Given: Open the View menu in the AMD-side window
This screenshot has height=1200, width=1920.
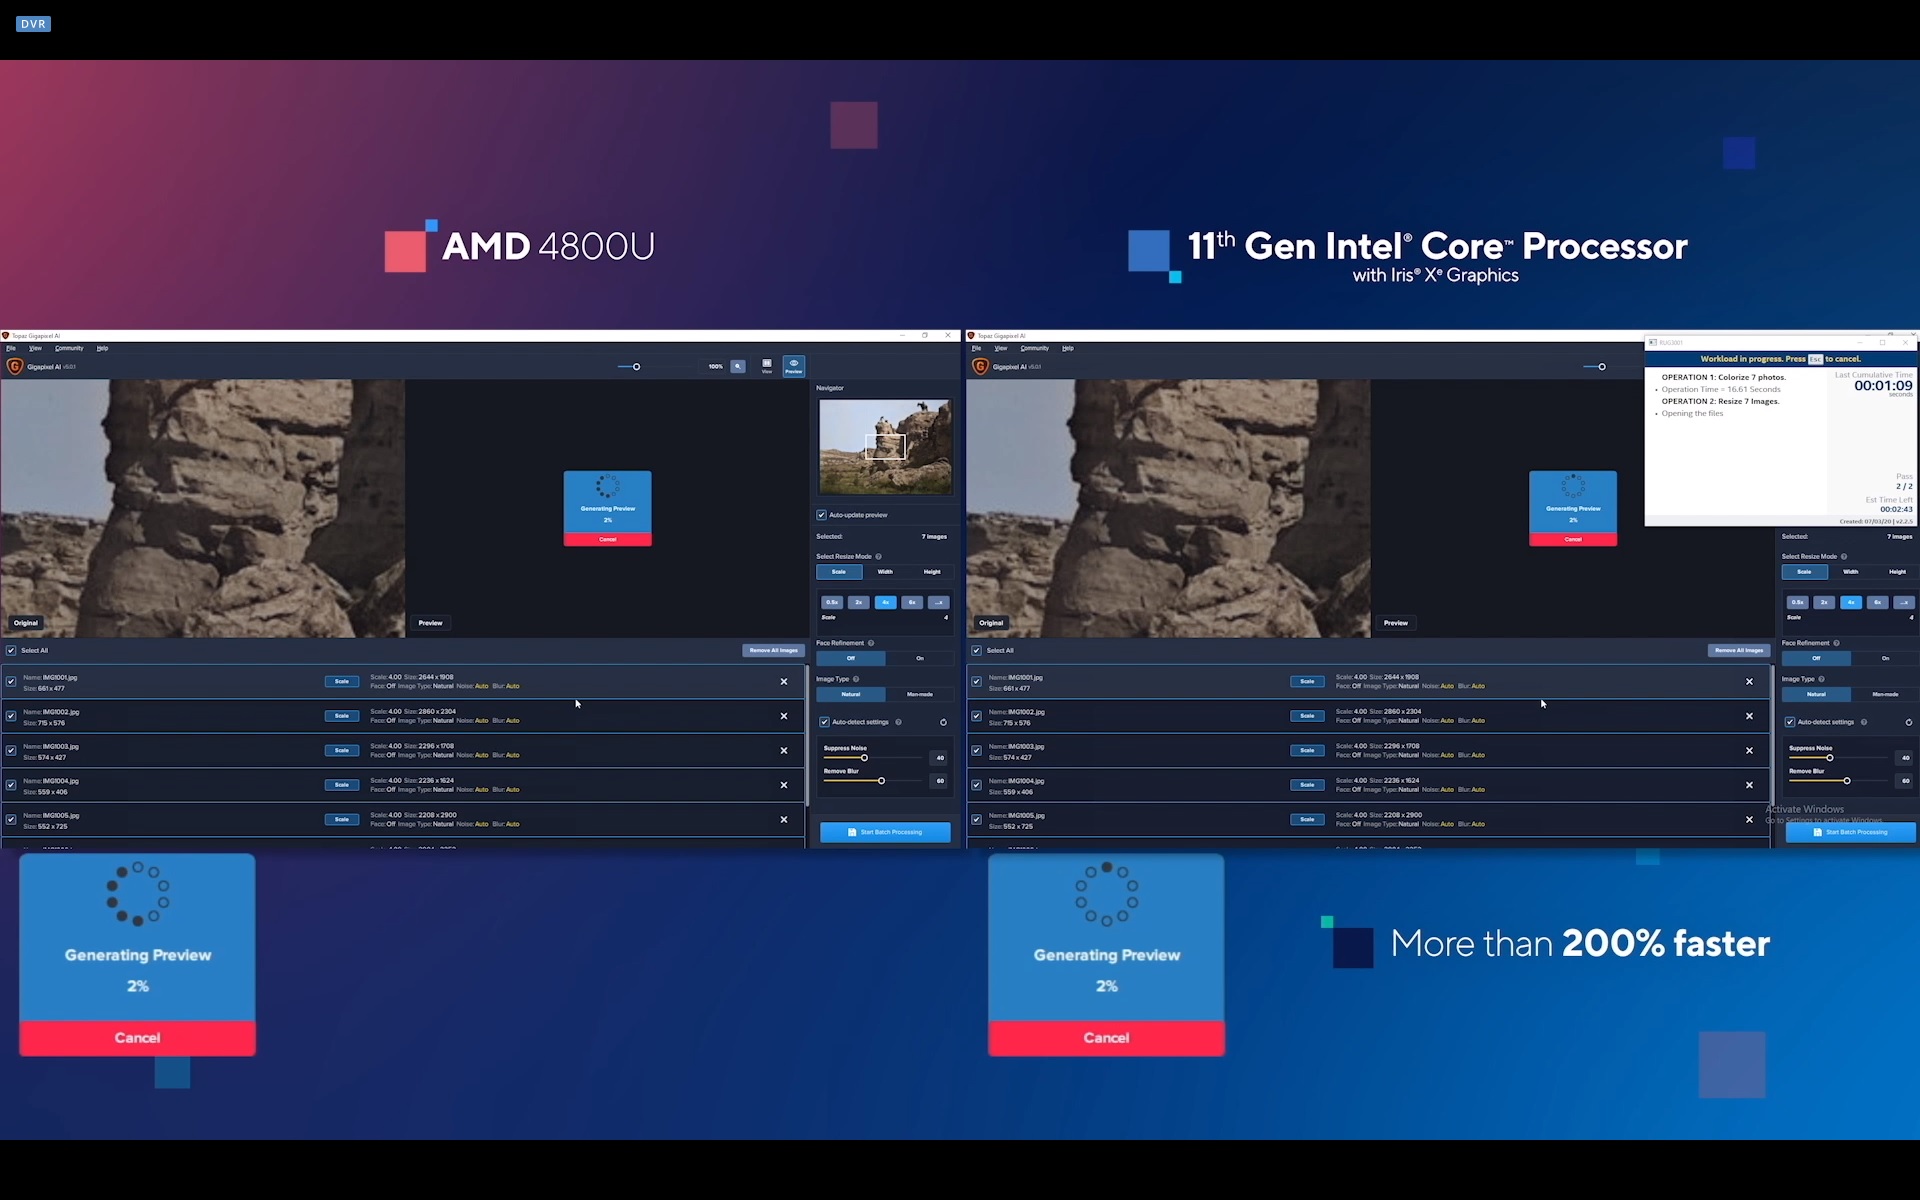Looking at the screenshot, I should [35, 348].
